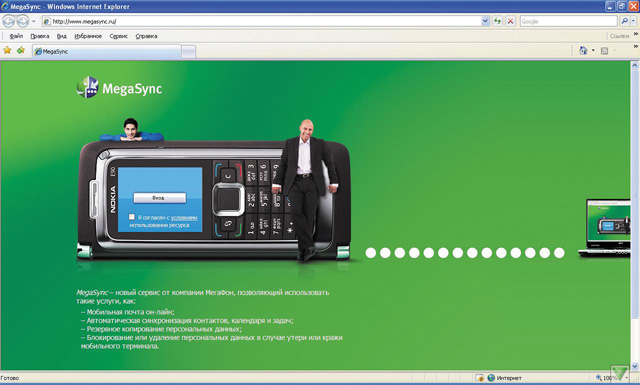Click the Home page icon

point(583,51)
